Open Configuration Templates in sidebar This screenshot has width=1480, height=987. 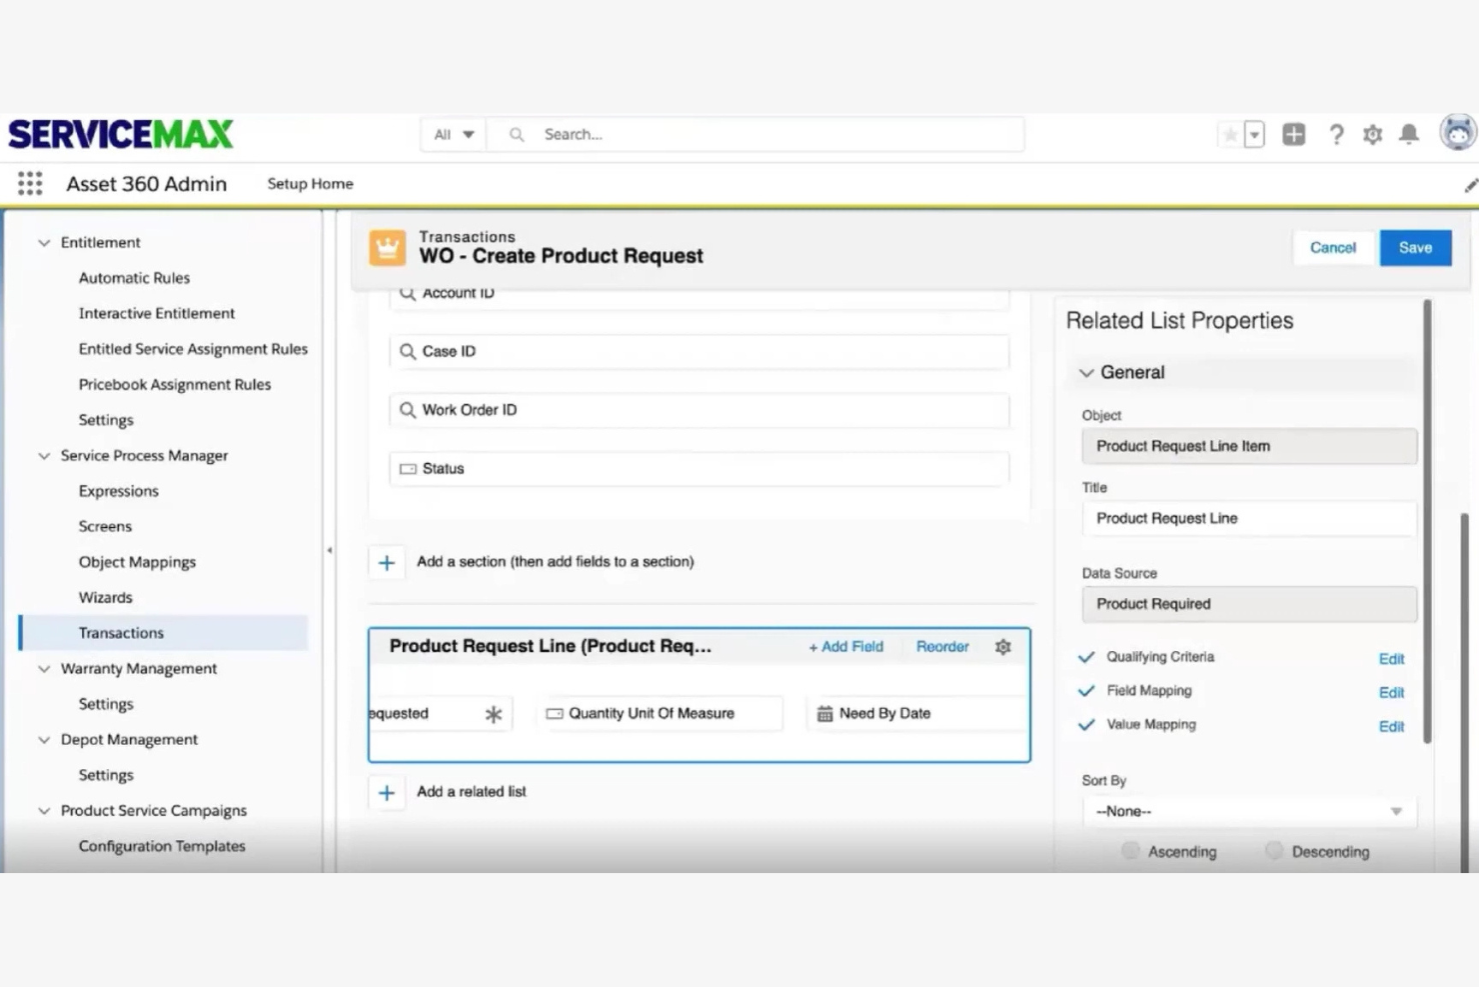(x=162, y=846)
